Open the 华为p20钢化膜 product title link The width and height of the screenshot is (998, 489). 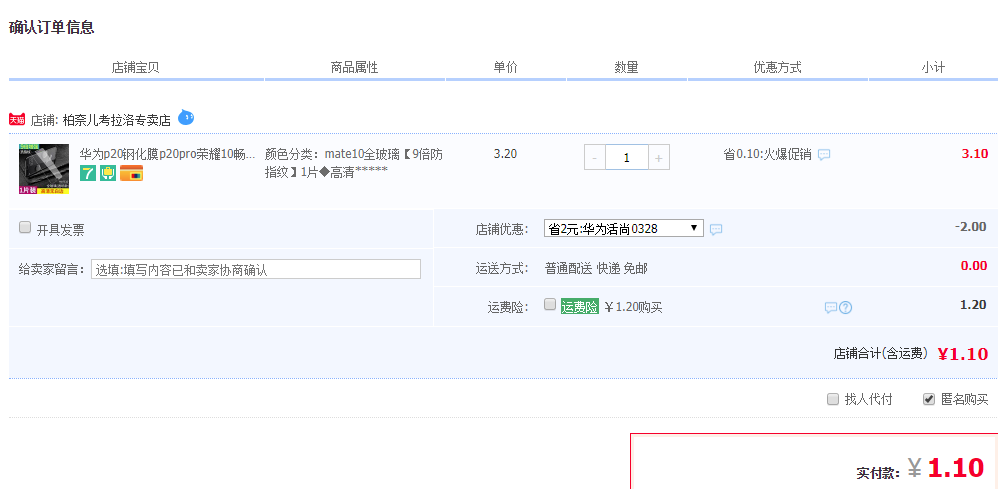(167, 153)
